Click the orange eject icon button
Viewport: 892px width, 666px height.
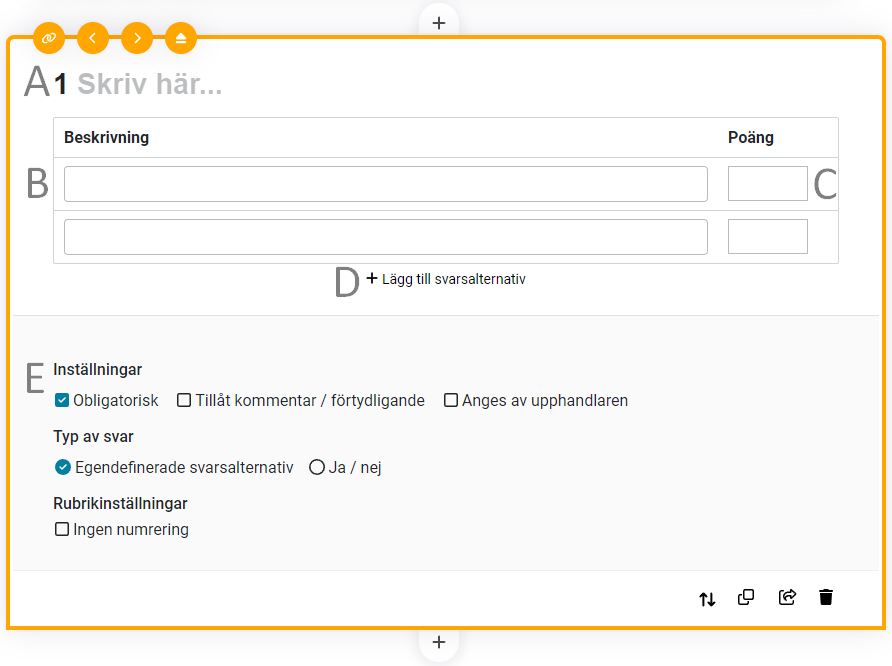(180, 39)
